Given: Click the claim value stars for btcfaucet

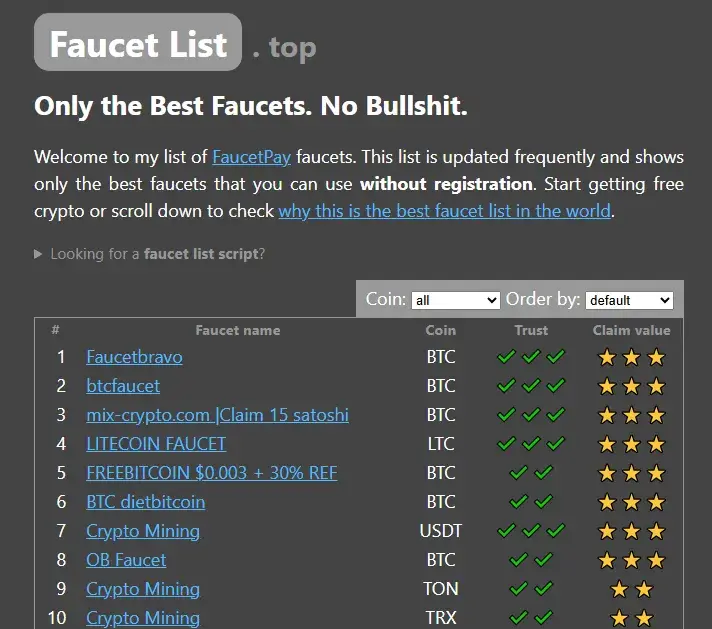Looking at the screenshot, I should (632, 386).
